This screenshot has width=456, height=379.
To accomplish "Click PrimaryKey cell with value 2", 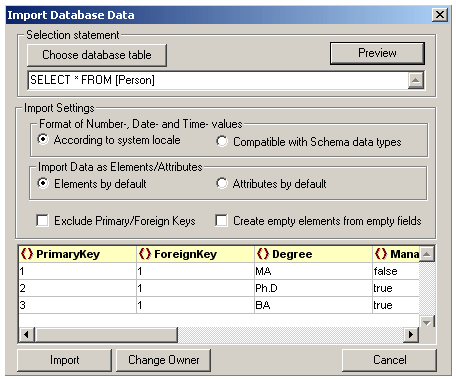I will pyautogui.click(x=78, y=288).
